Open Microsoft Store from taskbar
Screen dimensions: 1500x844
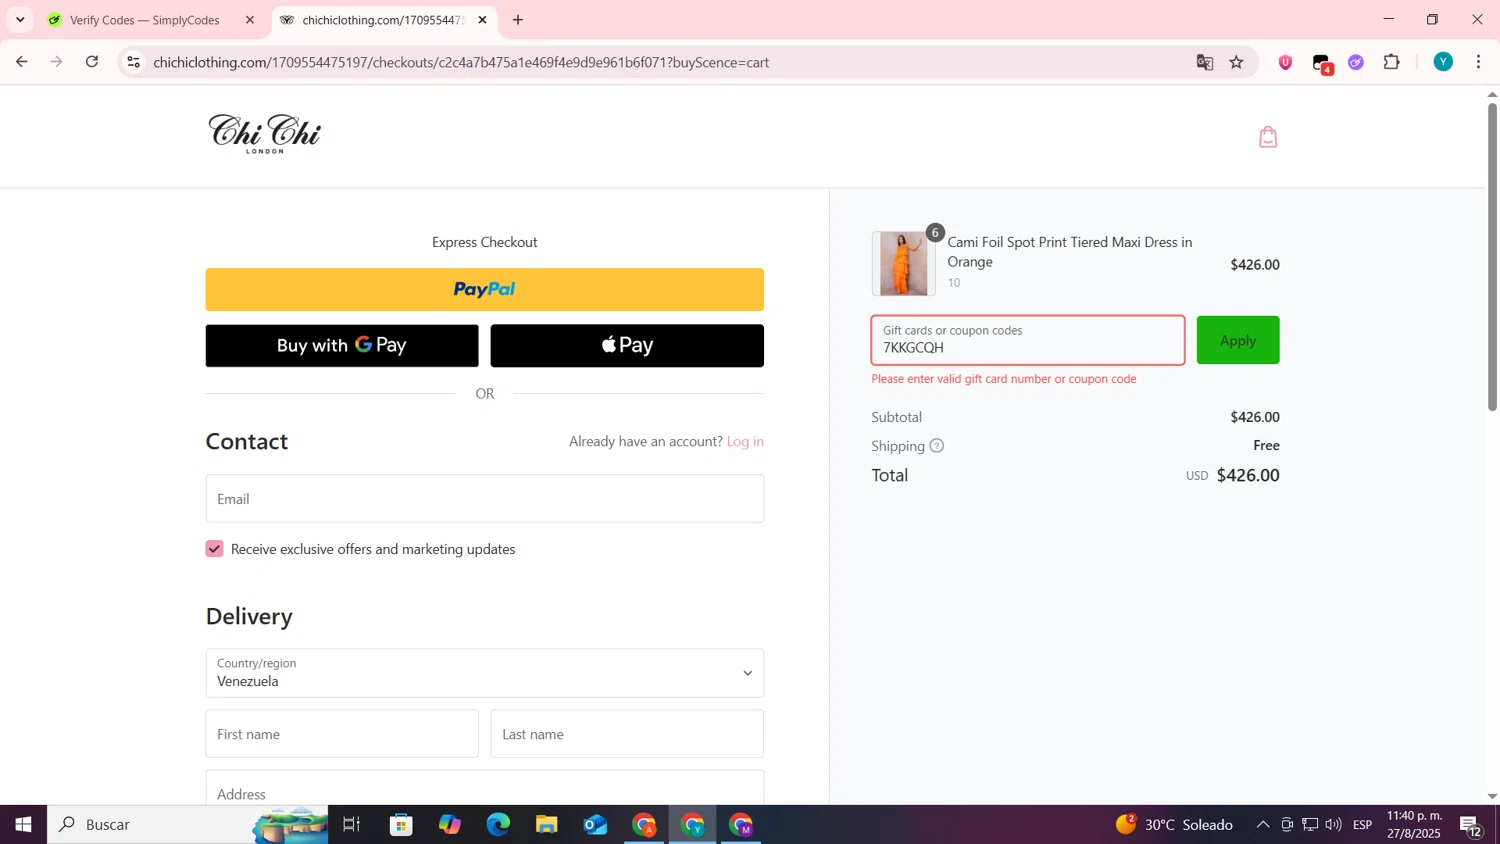[401, 825]
